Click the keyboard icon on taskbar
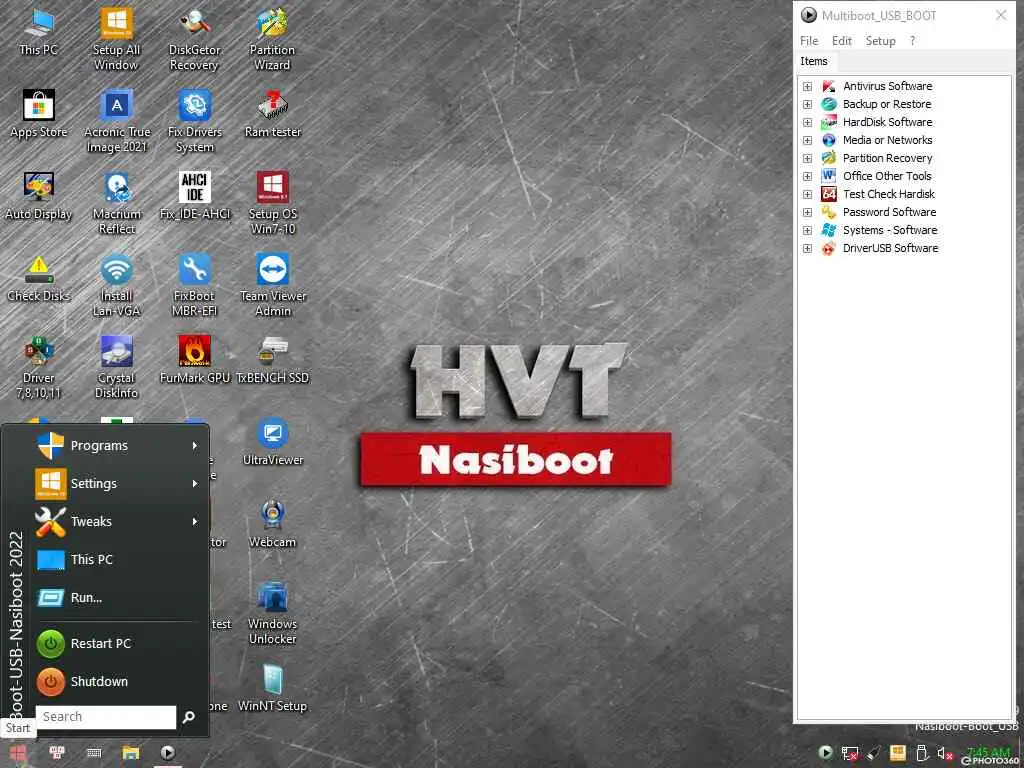Screen dimensions: 1024x768 [94, 753]
